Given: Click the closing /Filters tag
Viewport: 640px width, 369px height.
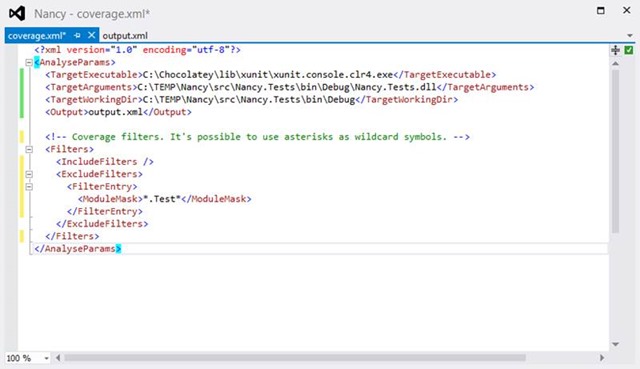Looking at the screenshot, I should point(72,237).
